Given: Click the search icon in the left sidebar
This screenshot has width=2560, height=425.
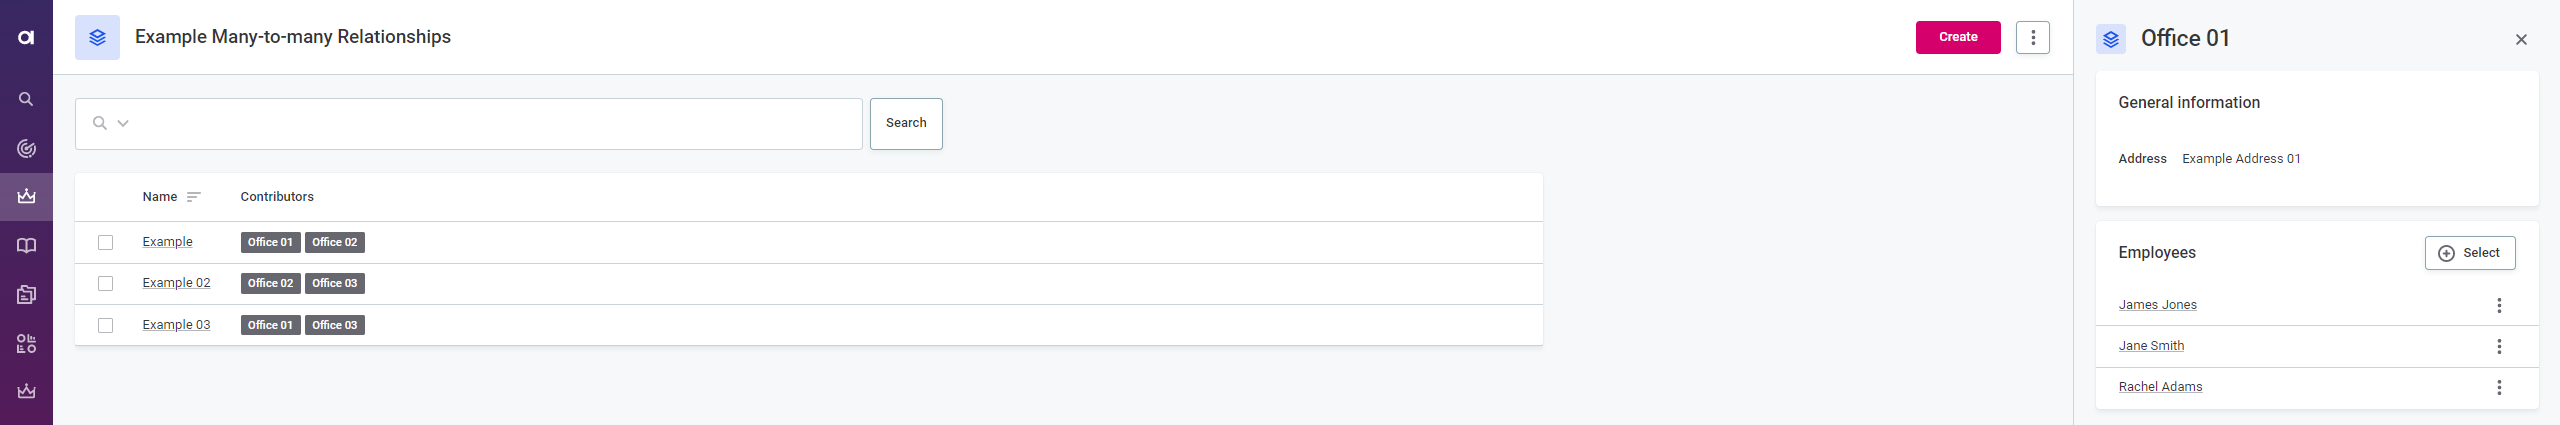Looking at the screenshot, I should [26, 99].
